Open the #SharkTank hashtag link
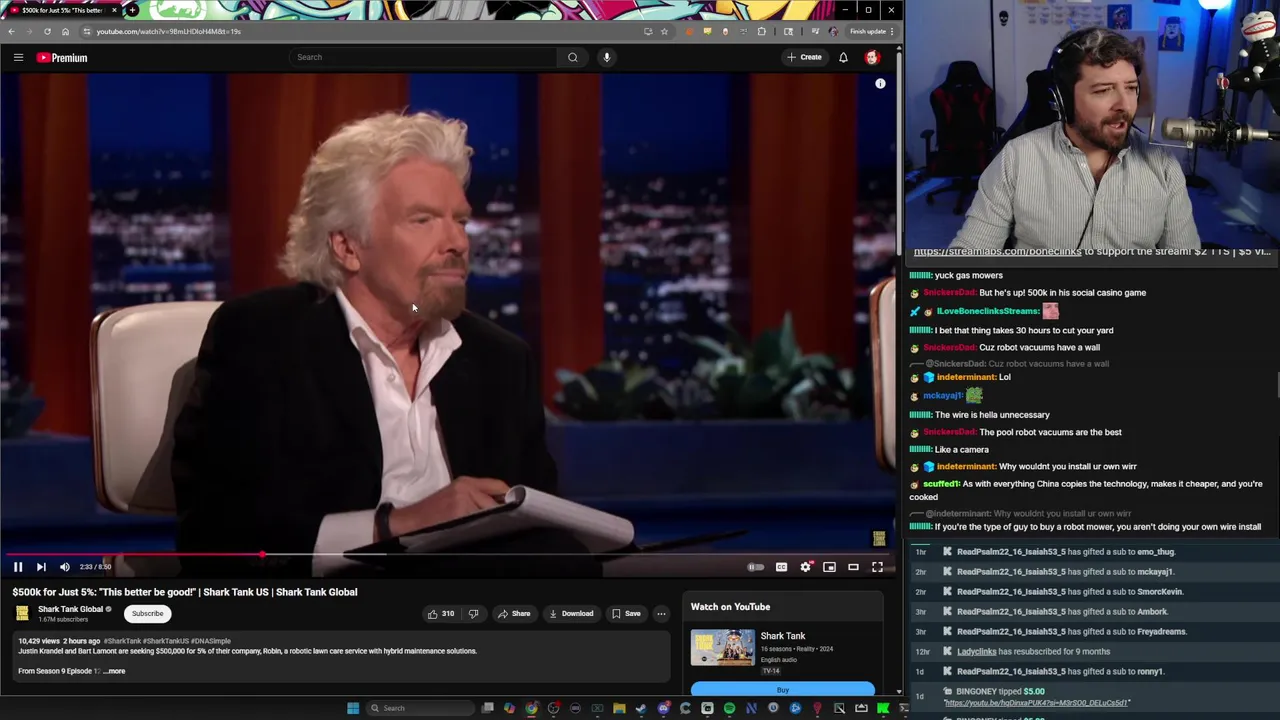This screenshot has width=1280, height=720. (x=122, y=641)
